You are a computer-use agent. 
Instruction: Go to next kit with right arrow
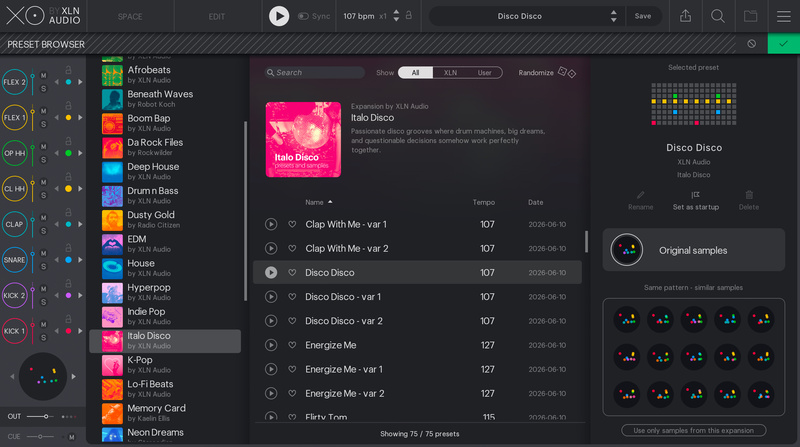[74, 377]
